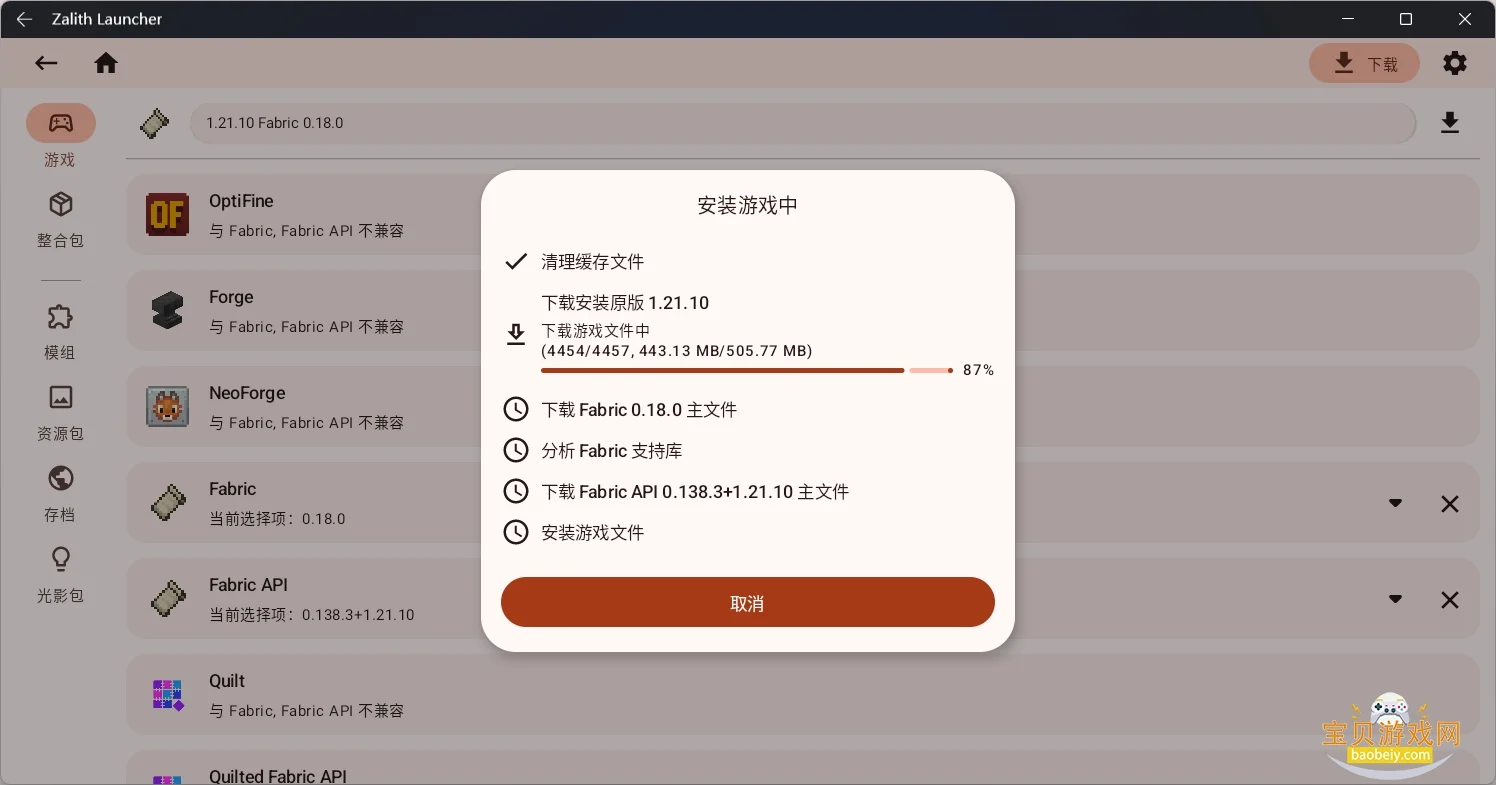Viewport: 1496px width, 785px height.
Task: Click the clock icon beside 安装游戏文件
Action: tap(516, 533)
